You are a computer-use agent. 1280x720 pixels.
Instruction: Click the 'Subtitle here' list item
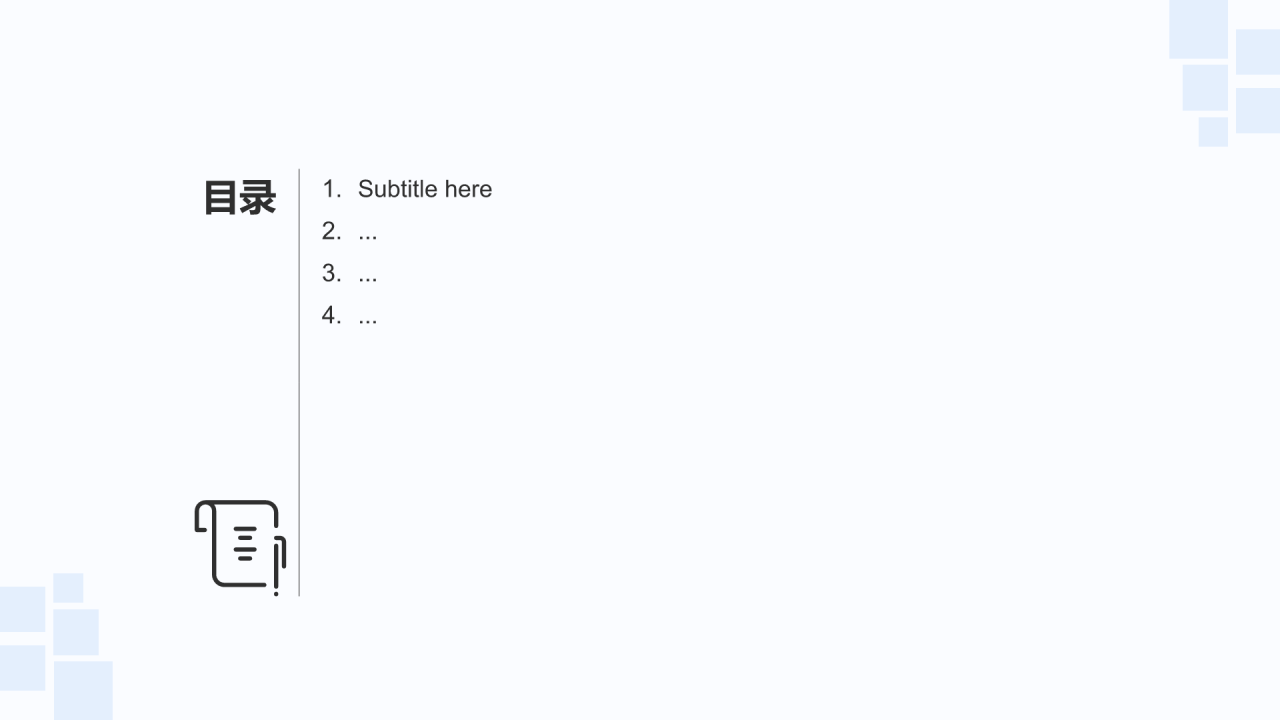pyautogui.click(x=425, y=189)
